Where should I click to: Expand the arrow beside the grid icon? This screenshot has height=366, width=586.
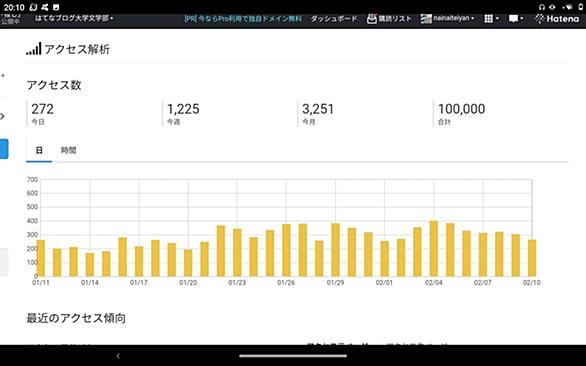tap(497, 19)
